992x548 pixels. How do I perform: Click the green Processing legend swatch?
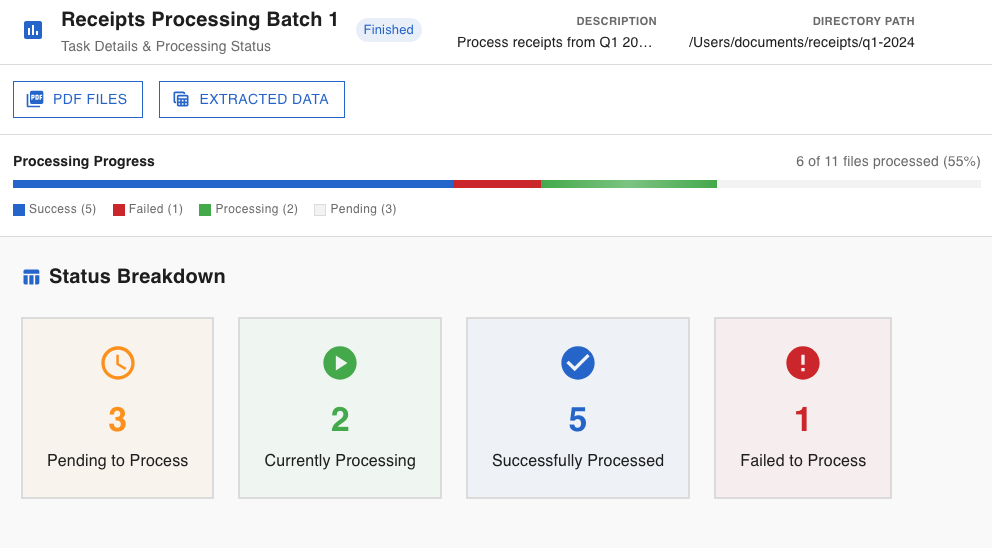[x=205, y=210]
